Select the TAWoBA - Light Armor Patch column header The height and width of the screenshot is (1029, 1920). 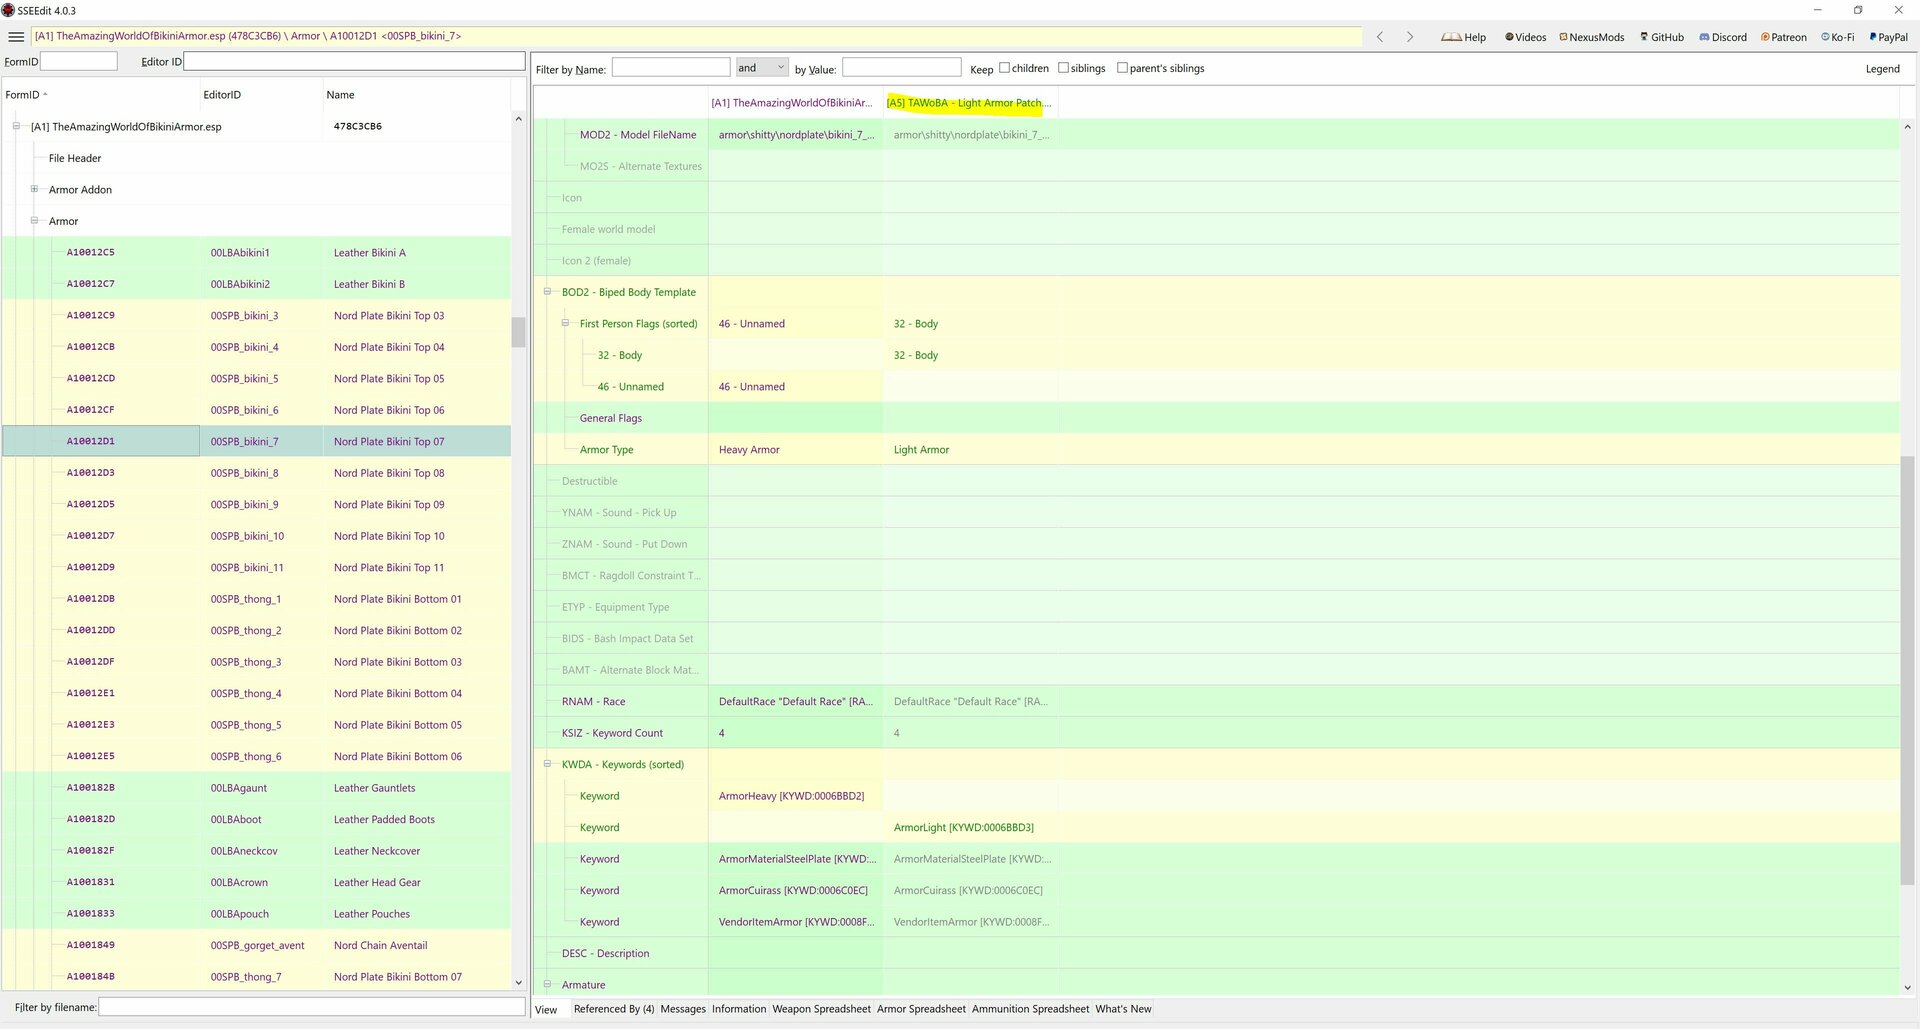coord(969,103)
